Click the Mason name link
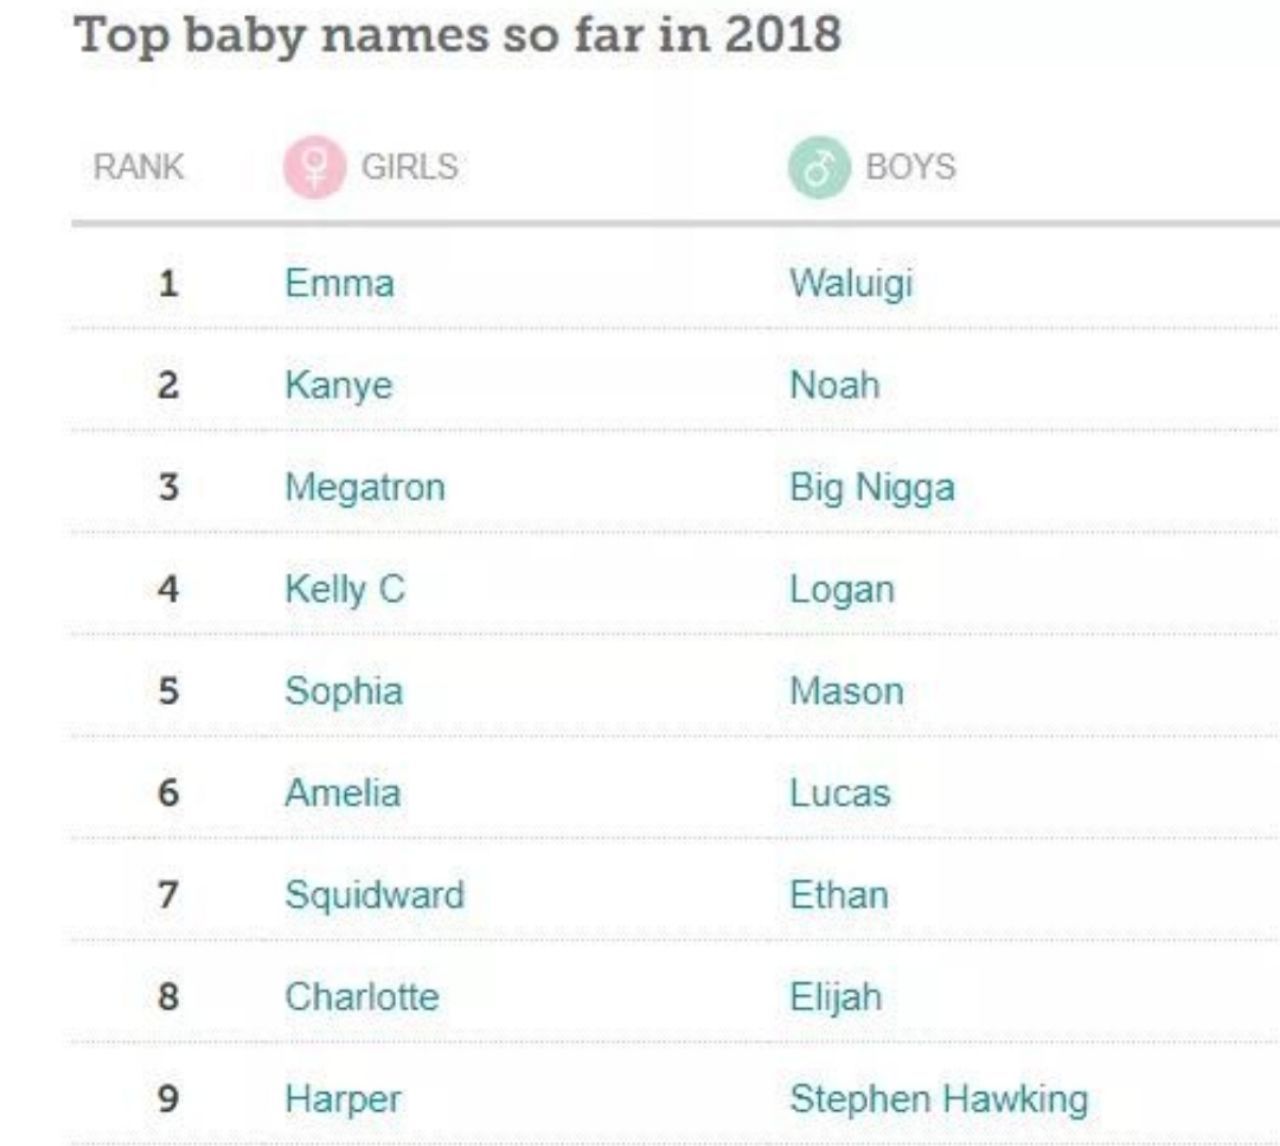 point(847,692)
